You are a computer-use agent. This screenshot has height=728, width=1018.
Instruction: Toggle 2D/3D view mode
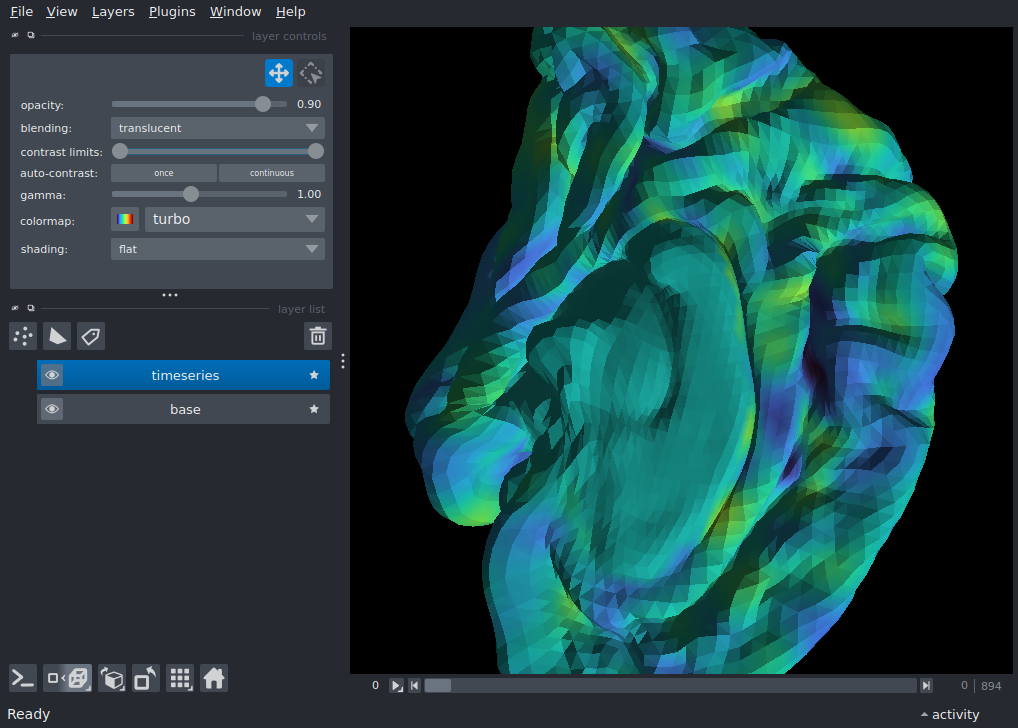pyautogui.click(x=69, y=679)
